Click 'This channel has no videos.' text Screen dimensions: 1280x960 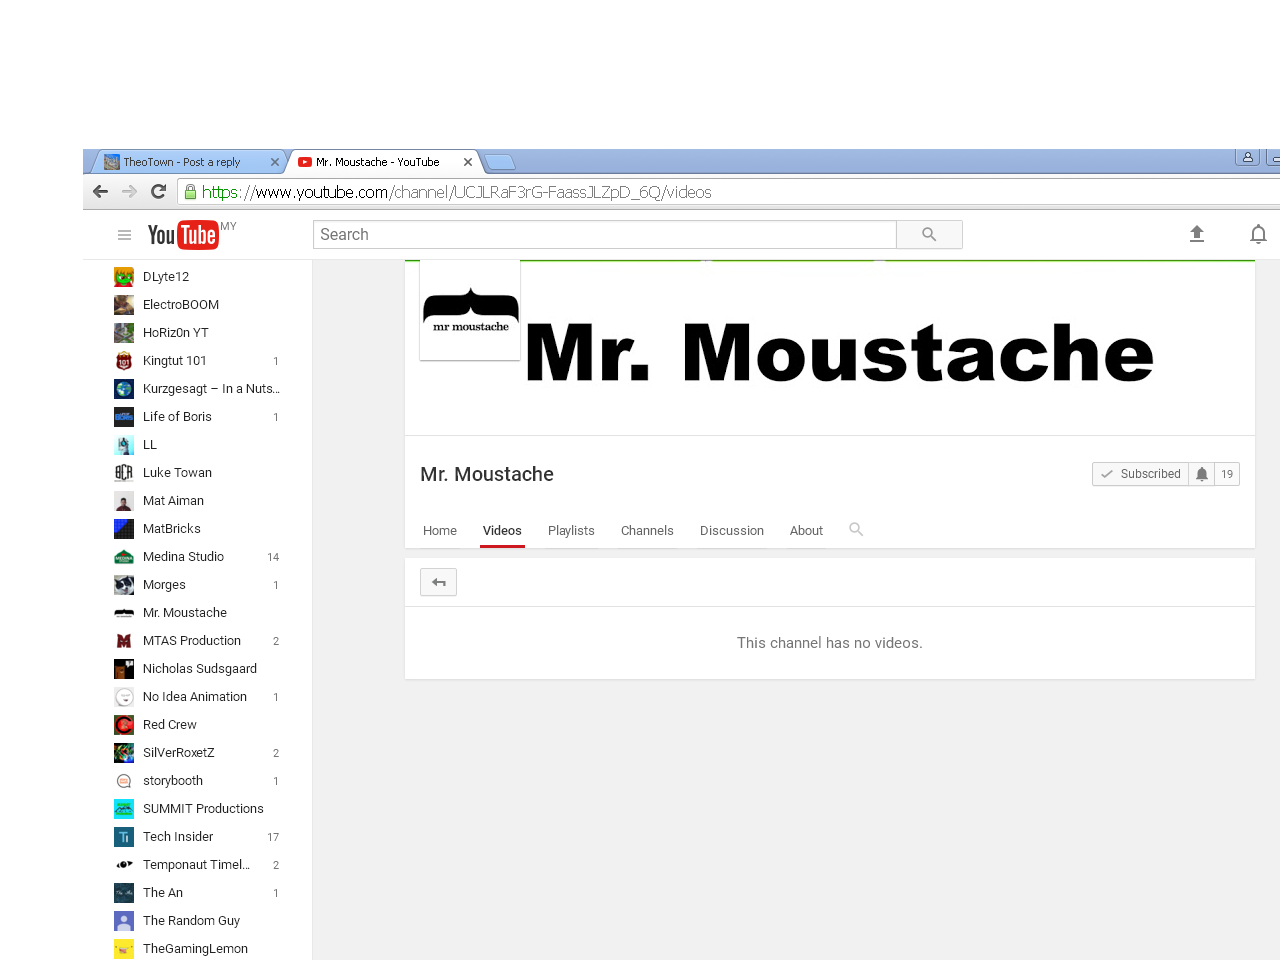830,643
